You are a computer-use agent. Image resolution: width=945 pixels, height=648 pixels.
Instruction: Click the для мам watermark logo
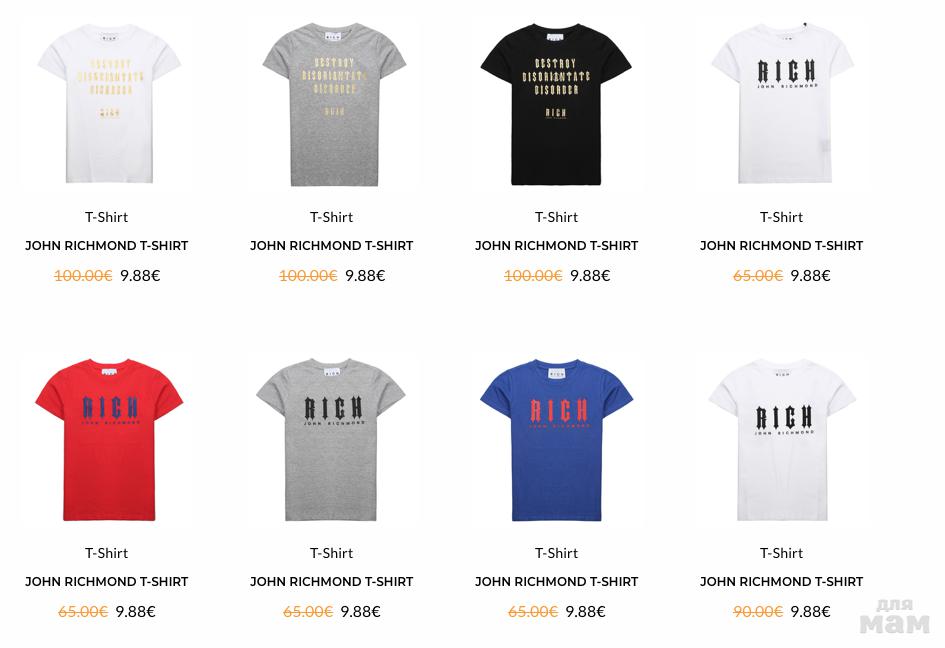click(x=895, y=617)
